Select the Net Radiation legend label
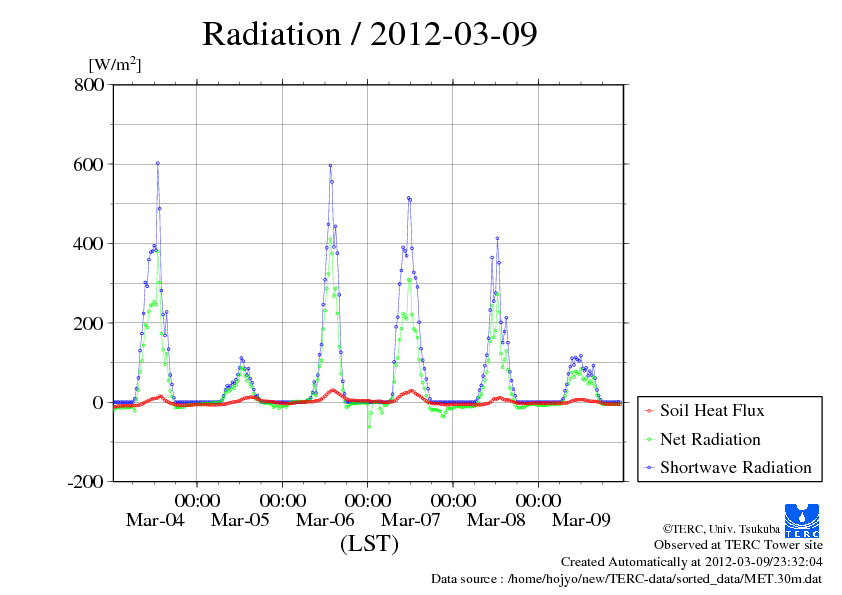 pyautogui.click(x=709, y=439)
